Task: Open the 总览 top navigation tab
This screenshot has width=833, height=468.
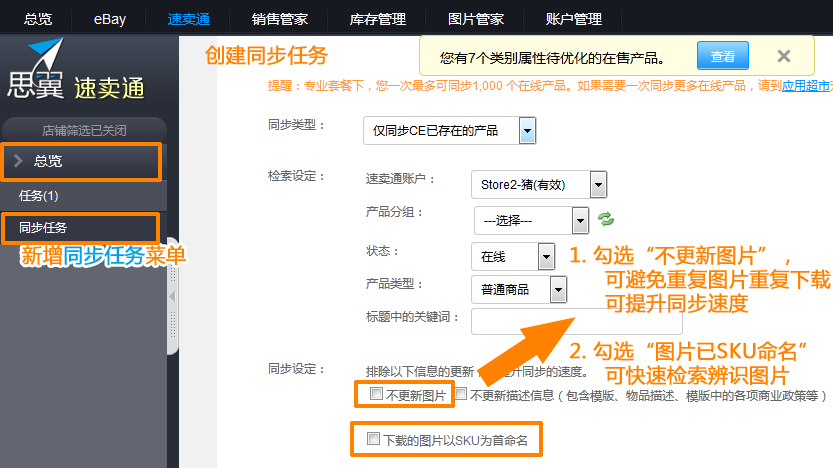Action: (x=38, y=19)
